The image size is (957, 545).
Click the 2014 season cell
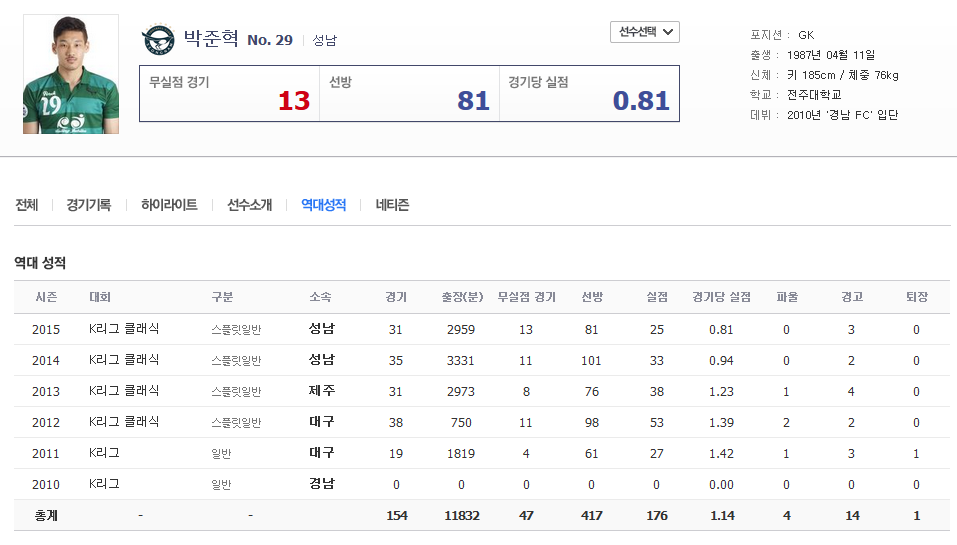(x=46, y=361)
